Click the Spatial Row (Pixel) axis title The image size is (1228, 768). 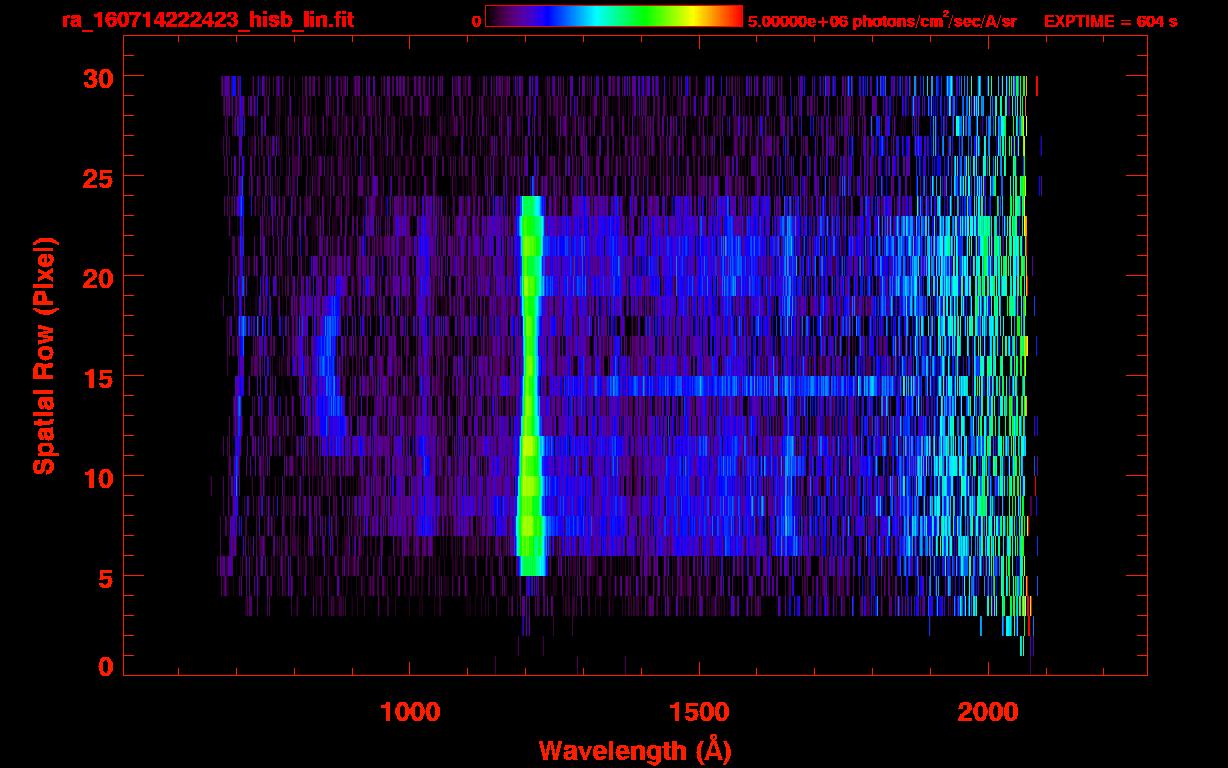point(44,355)
